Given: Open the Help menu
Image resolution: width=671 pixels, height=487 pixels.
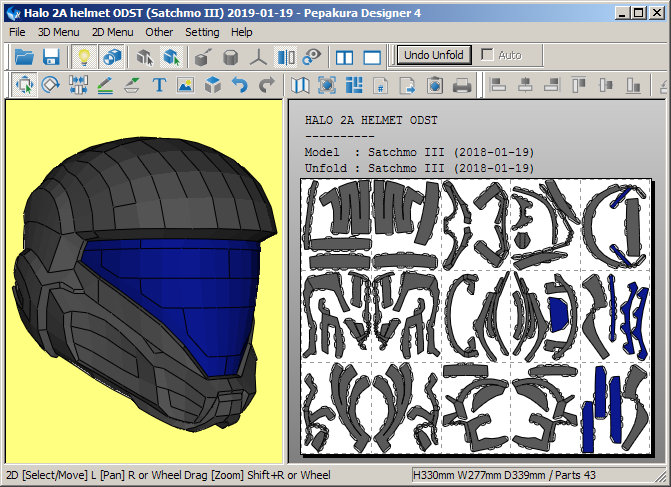Looking at the screenshot, I should [x=242, y=32].
